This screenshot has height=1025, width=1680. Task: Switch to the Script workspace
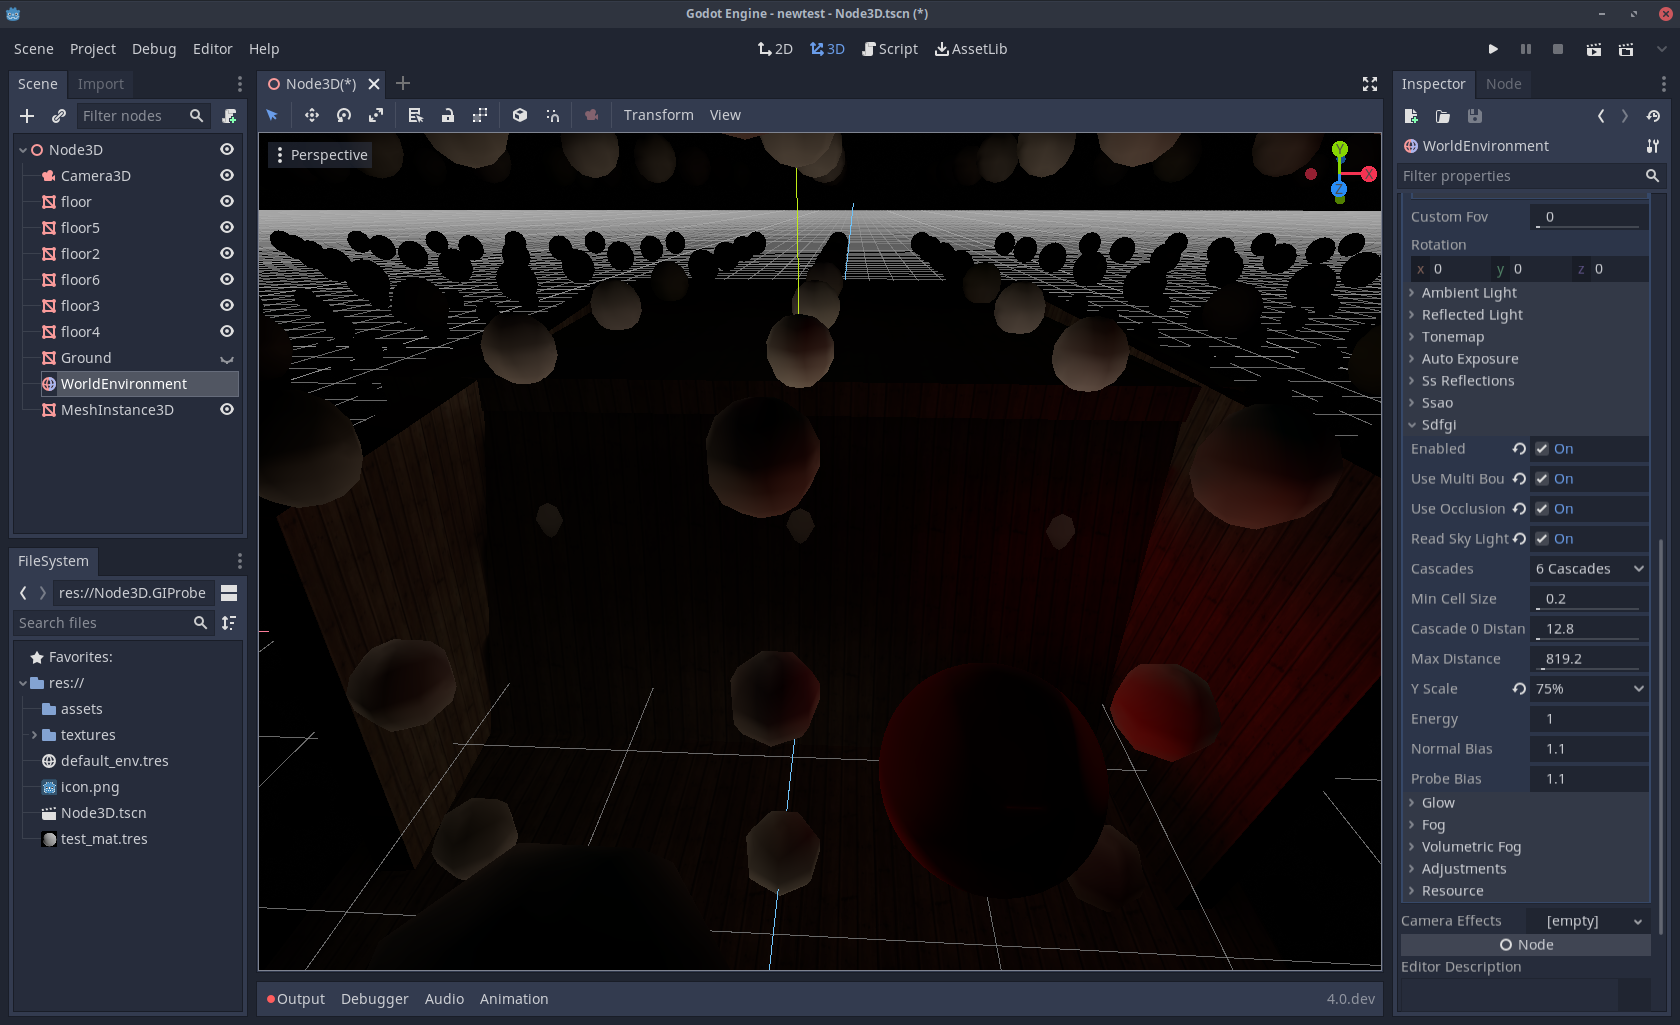889,48
